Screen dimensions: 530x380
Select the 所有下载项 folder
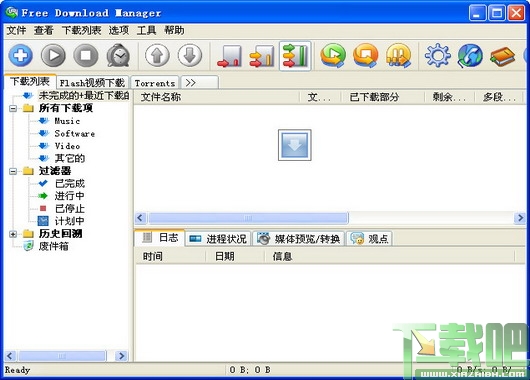tap(66, 108)
